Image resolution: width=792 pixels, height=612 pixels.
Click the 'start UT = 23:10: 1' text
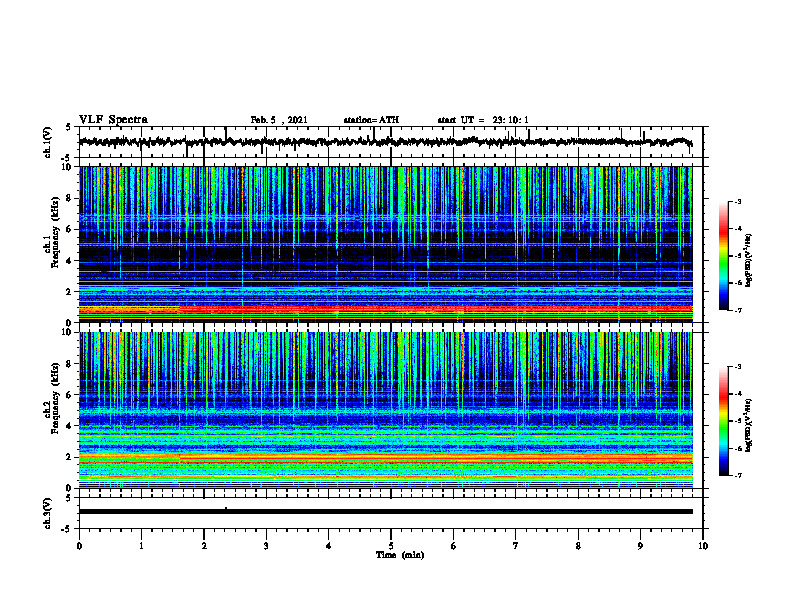(483, 120)
